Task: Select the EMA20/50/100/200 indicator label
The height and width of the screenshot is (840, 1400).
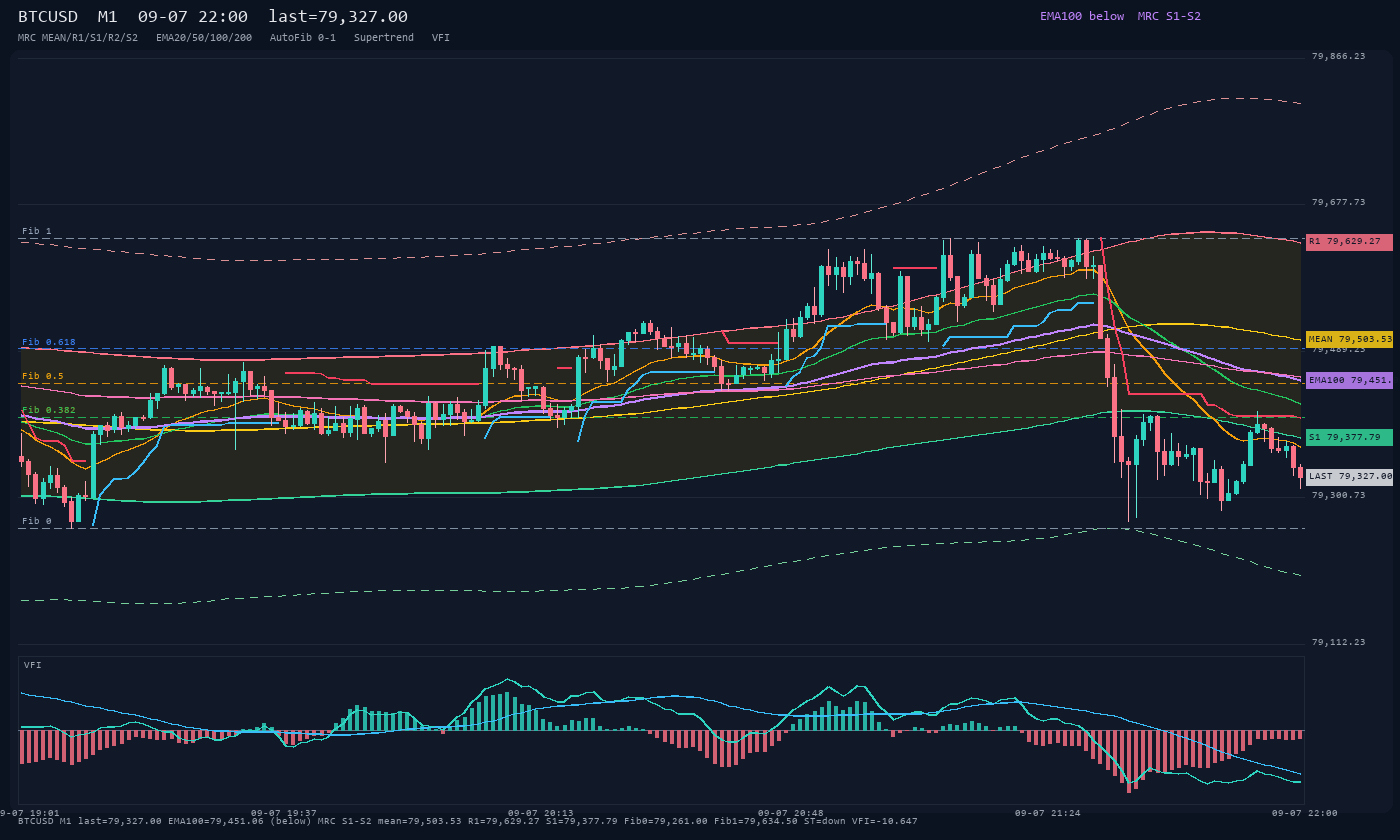Action: tap(204, 37)
